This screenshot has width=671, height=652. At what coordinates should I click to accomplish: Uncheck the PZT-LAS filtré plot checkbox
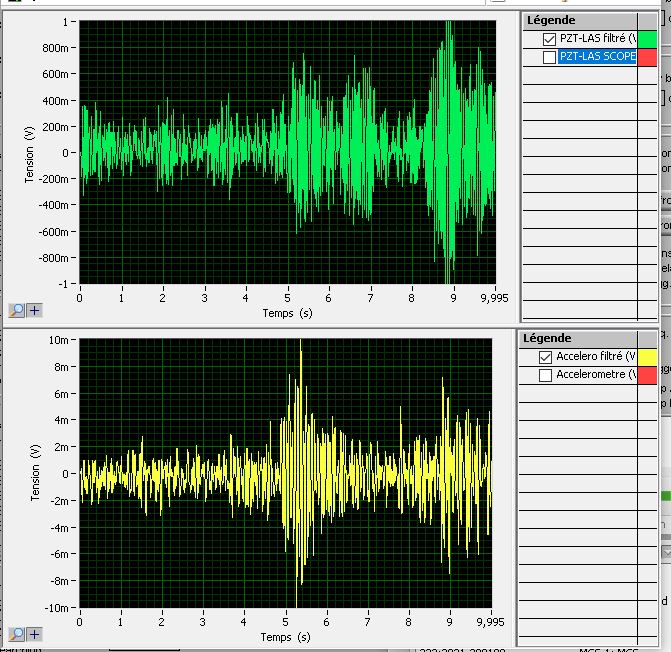click(548, 38)
